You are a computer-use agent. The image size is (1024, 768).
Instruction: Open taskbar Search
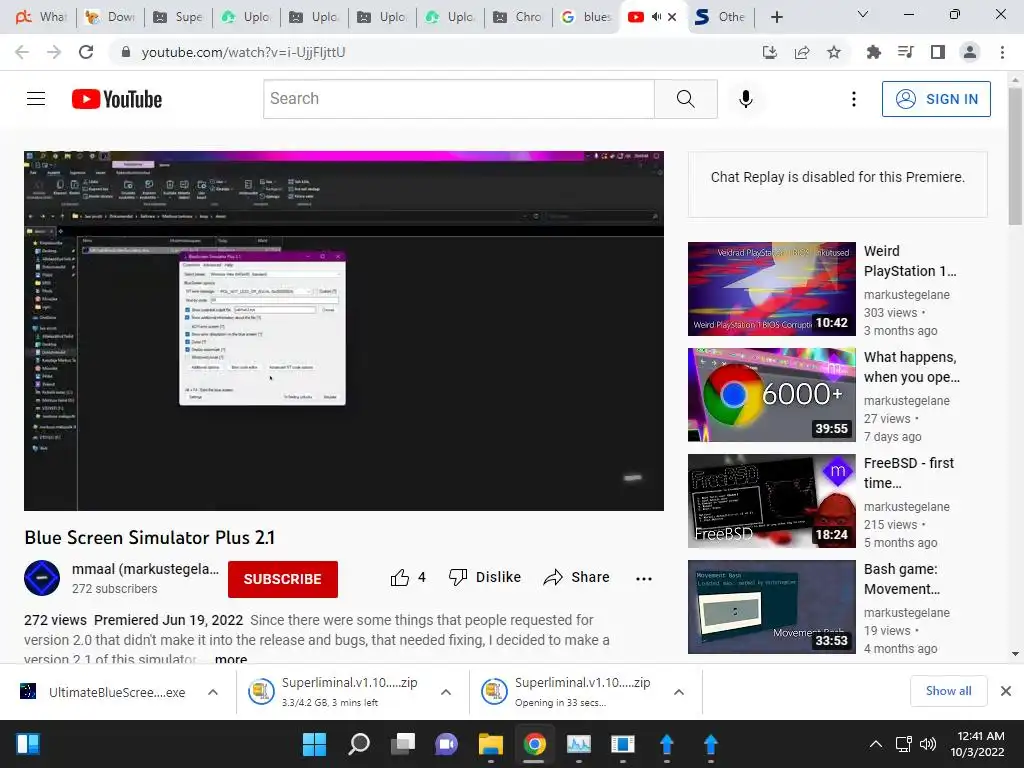tap(359, 744)
